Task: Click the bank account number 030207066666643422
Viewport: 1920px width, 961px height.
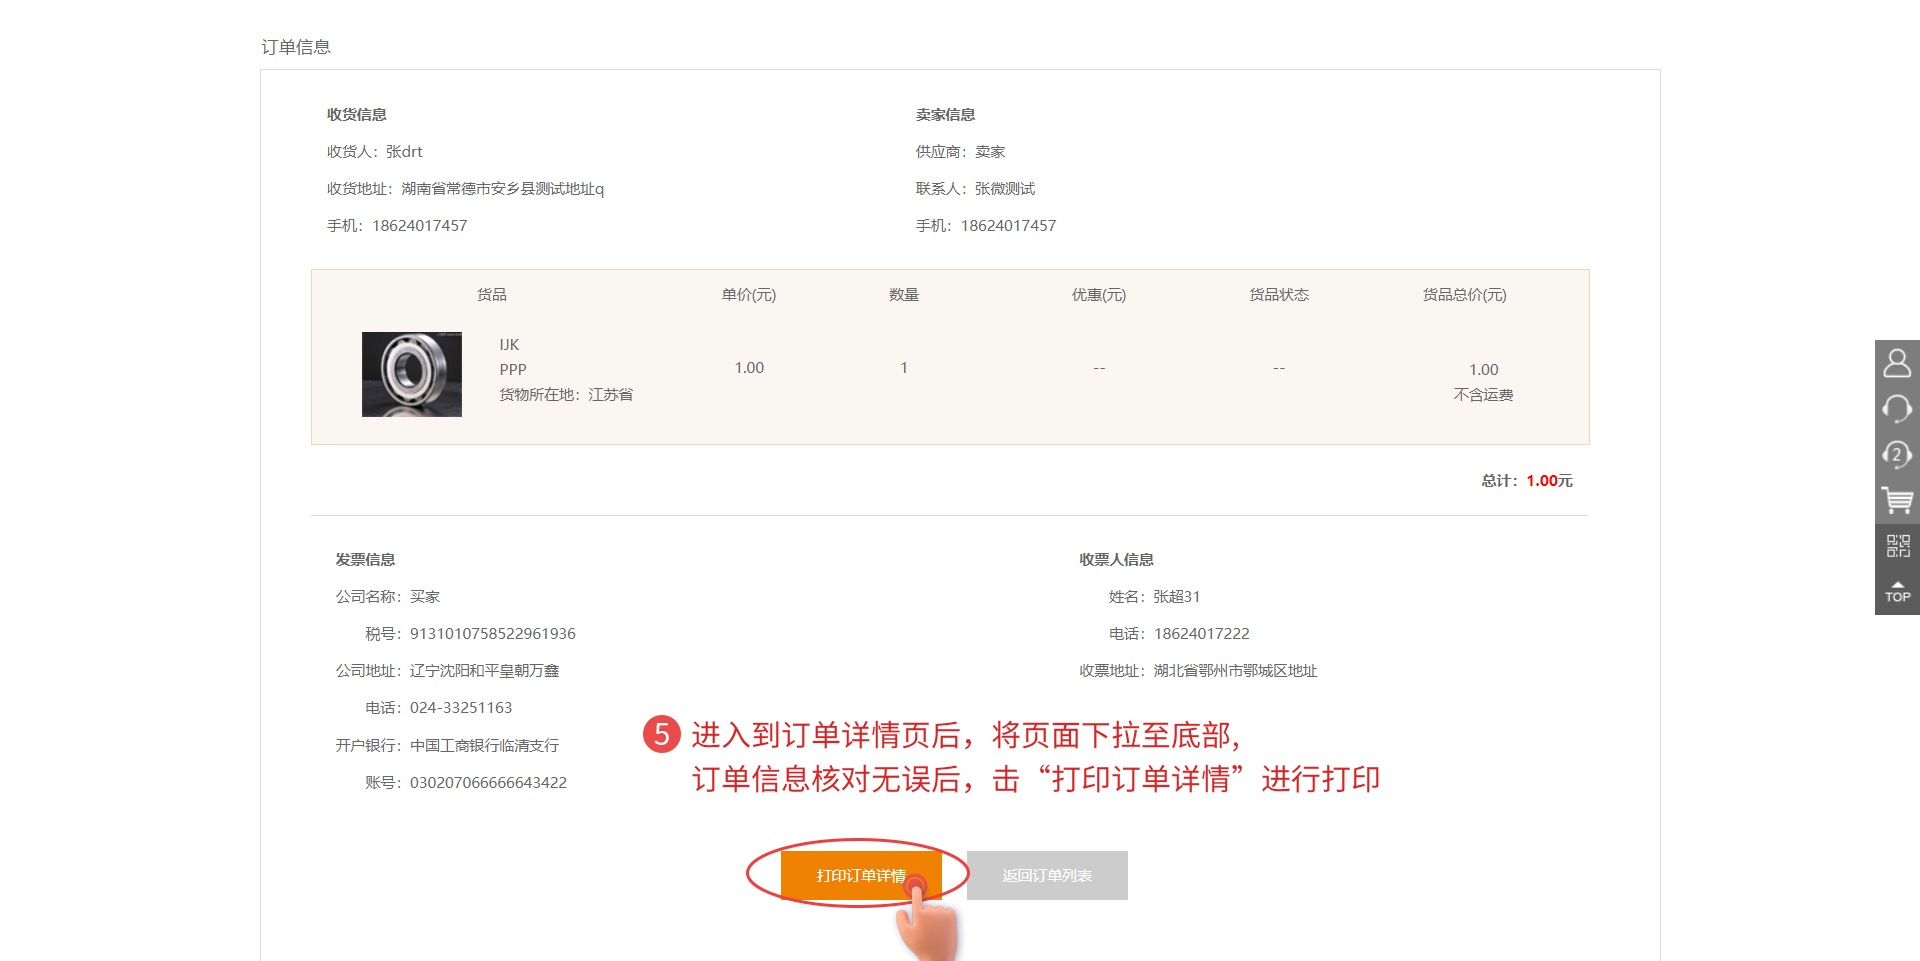Action: (x=488, y=783)
